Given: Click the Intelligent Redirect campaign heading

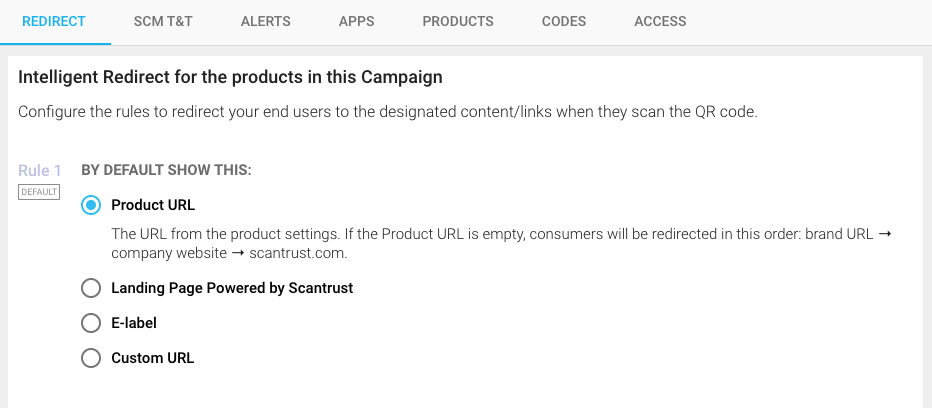Looking at the screenshot, I should coord(230,76).
